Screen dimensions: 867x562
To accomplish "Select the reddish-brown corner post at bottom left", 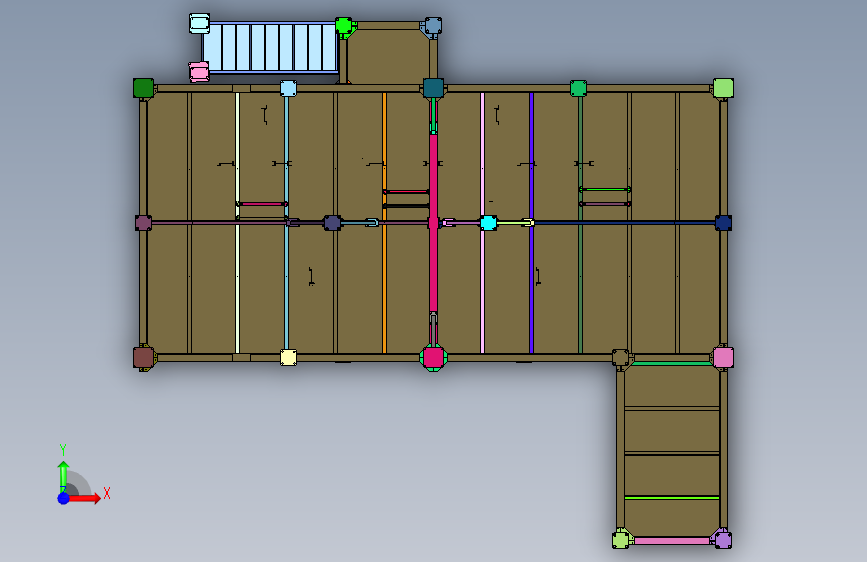I will pyautogui.click(x=143, y=357).
